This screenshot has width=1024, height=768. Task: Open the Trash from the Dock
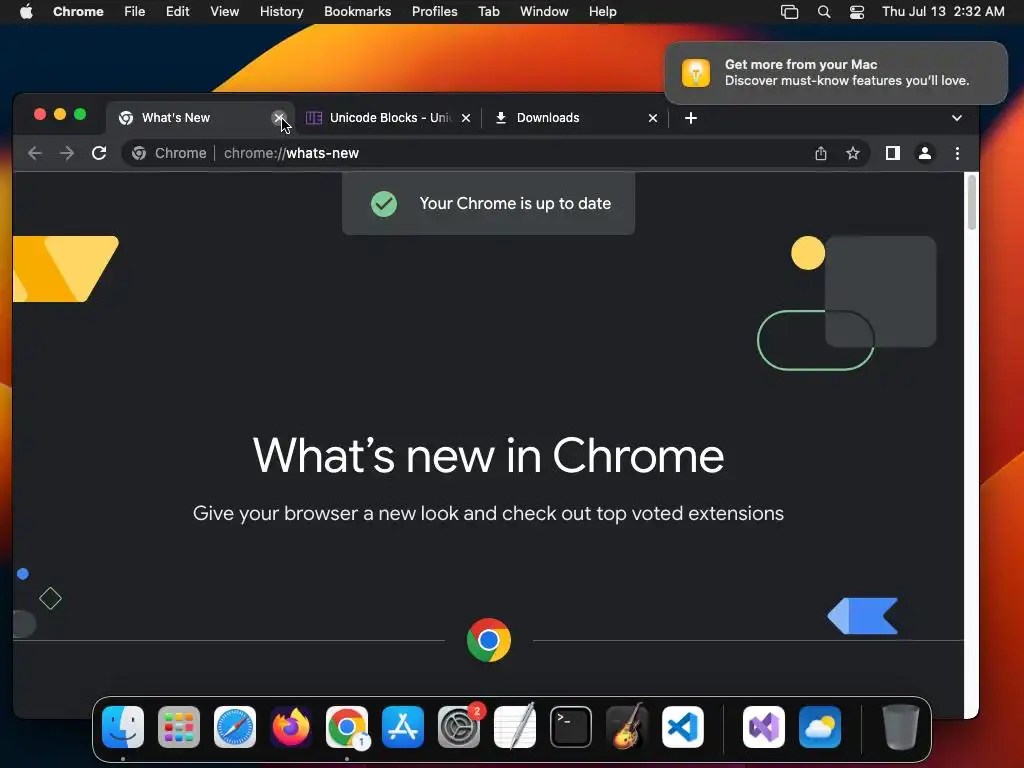pyautogui.click(x=901, y=727)
